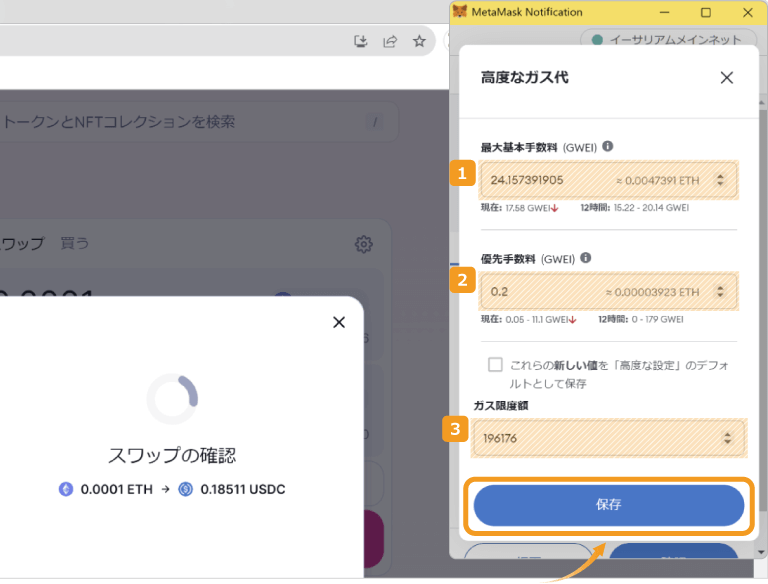The image size is (768, 584).
Task: Click the MetaMask window scroll down arrow
Action: [x=762, y=552]
